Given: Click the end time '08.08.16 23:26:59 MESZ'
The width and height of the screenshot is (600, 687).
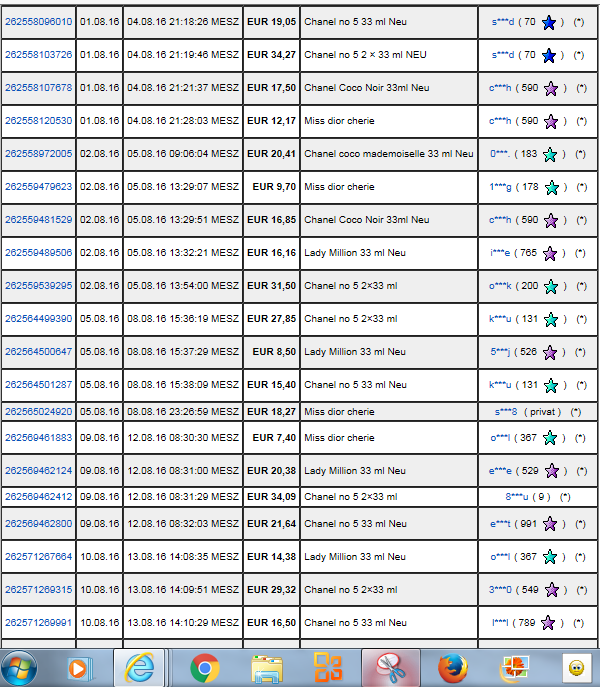Looking at the screenshot, I should click(x=183, y=412).
